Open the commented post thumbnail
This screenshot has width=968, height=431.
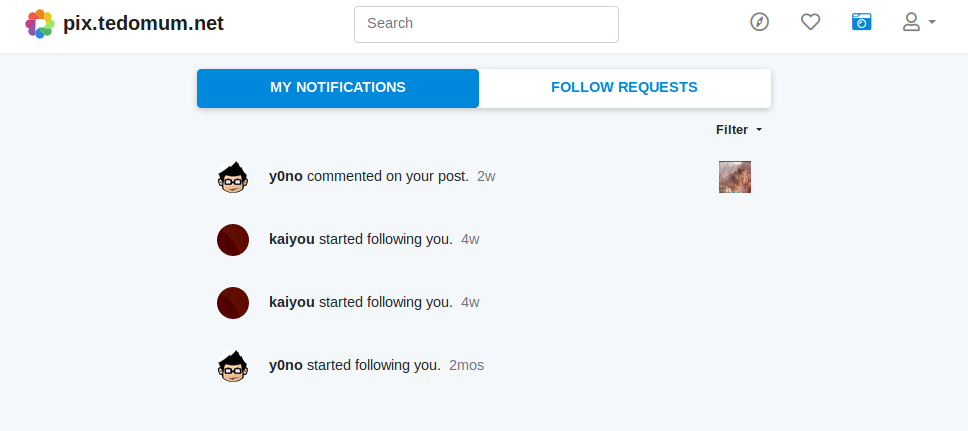coord(735,177)
